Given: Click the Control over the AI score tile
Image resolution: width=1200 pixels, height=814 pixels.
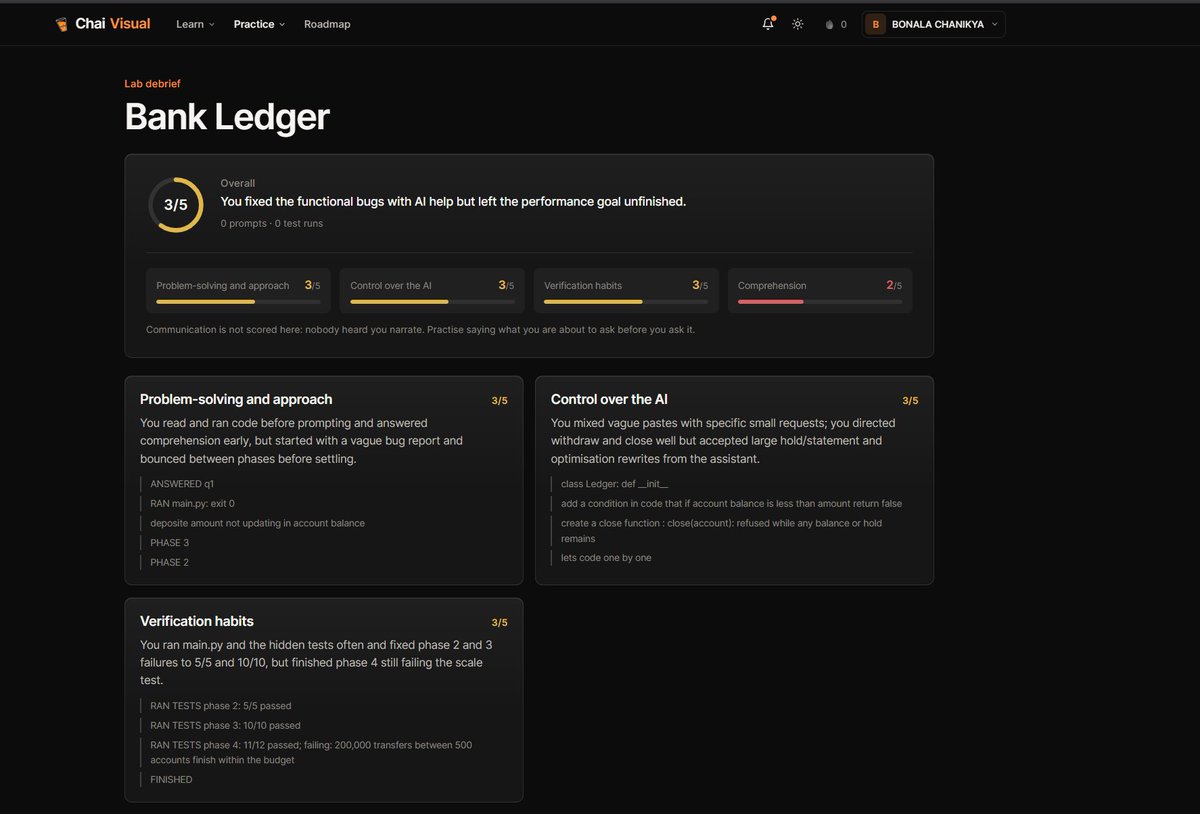Looking at the screenshot, I should [432, 290].
